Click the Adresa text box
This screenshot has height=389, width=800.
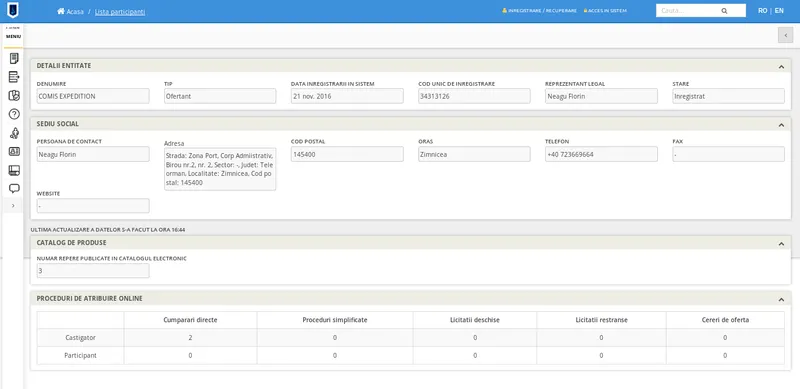click(x=220, y=169)
